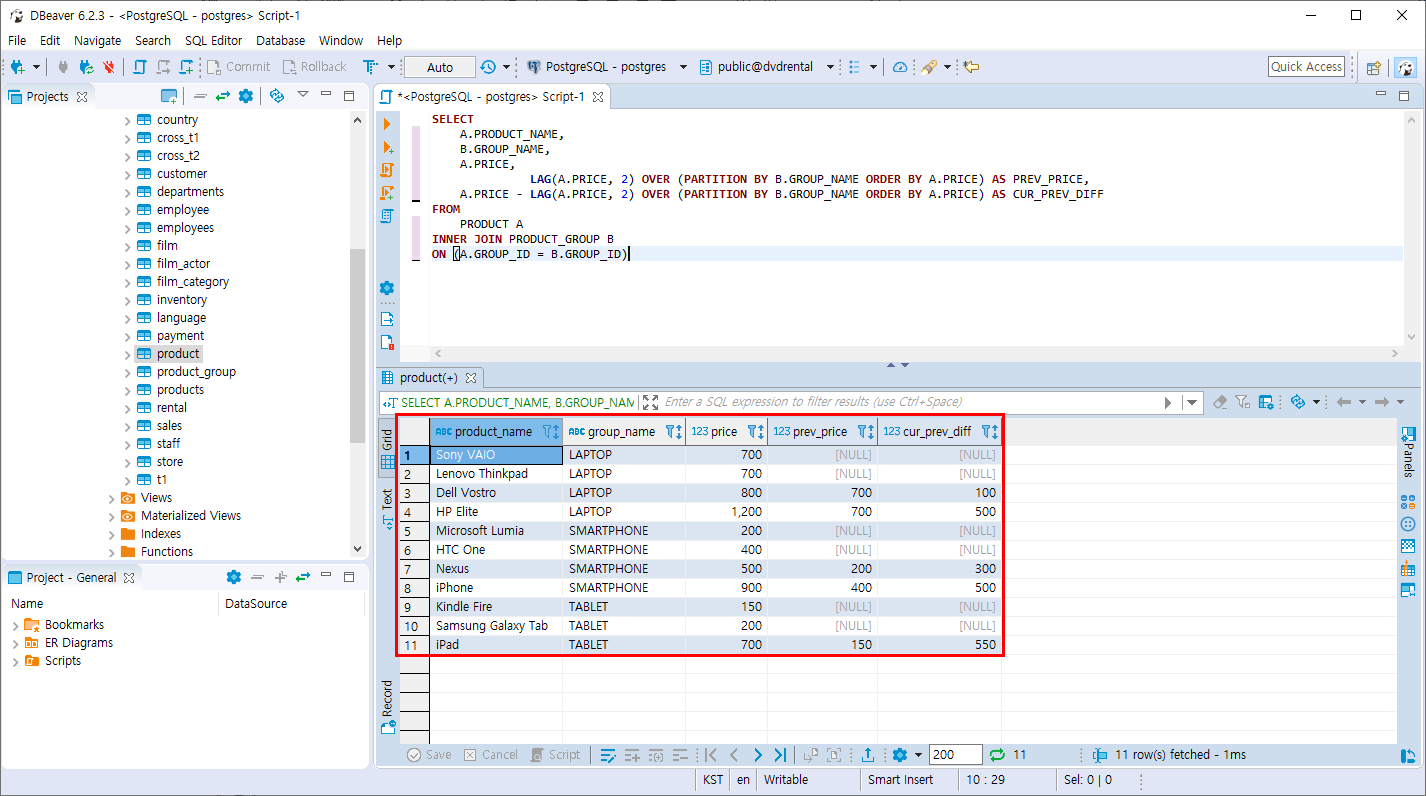Open the Panels icon on the right edge
1426x796 pixels.
coord(1408,453)
